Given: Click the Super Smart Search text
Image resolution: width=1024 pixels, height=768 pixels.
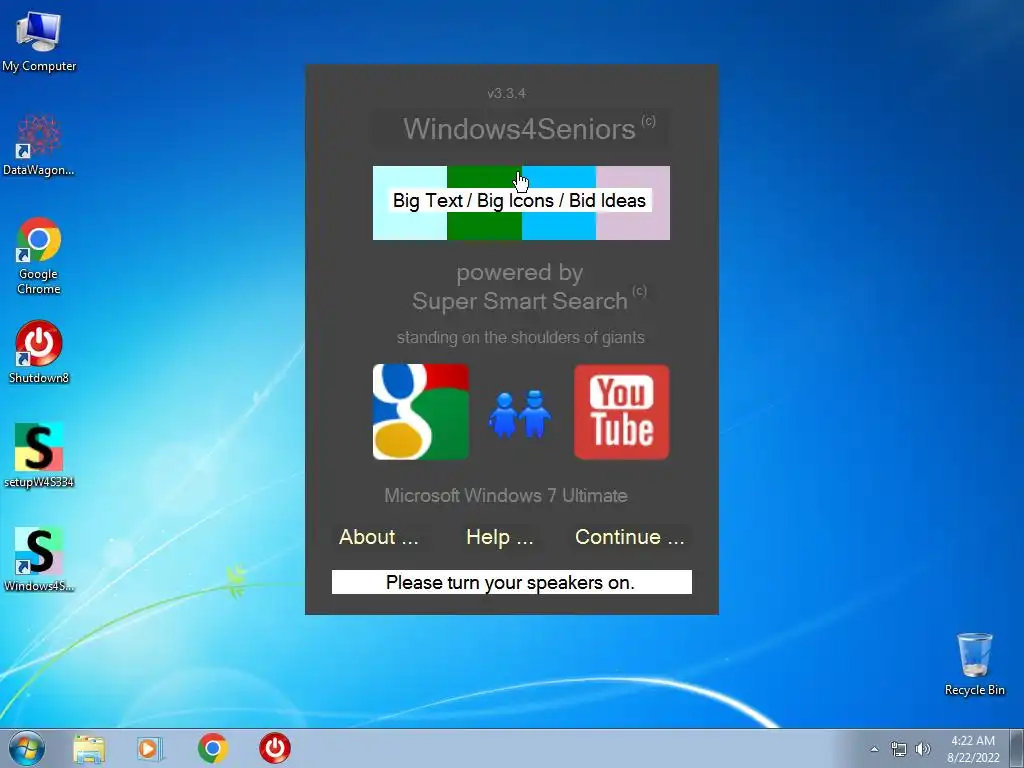Looking at the screenshot, I should pos(520,301).
